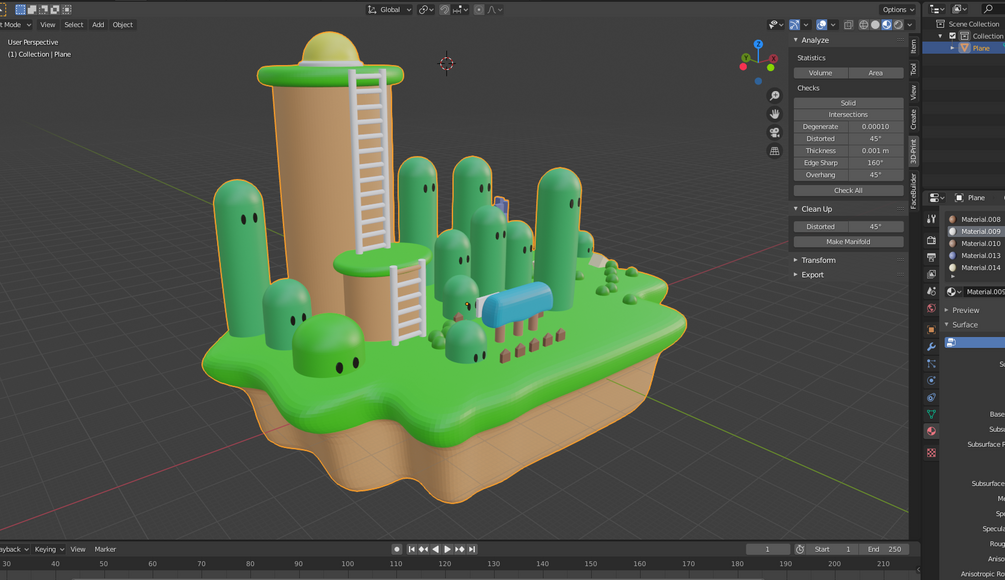Viewport: 1005px width, 580px height.
Task: Toggle X-ray view button
Action: click(848, 25)
